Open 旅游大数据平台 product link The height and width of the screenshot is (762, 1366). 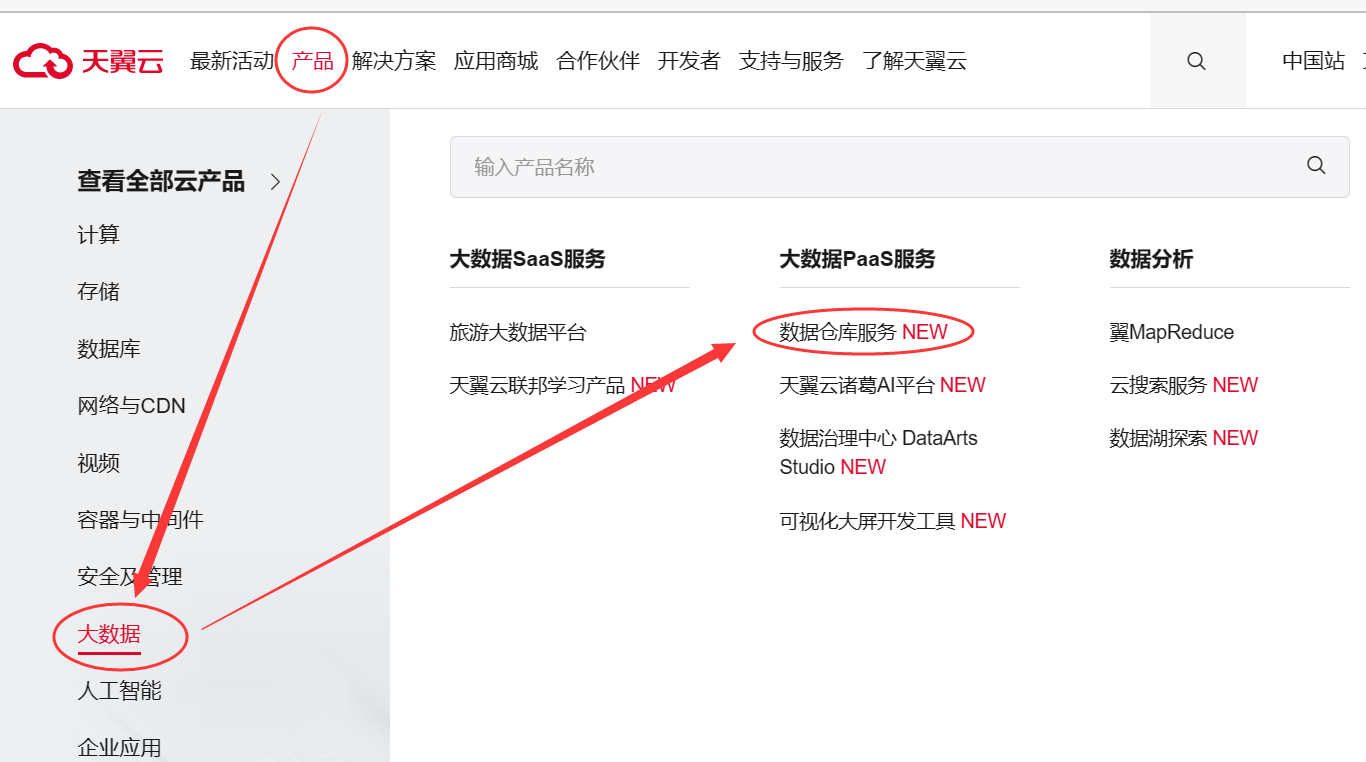tap(518, 332)
